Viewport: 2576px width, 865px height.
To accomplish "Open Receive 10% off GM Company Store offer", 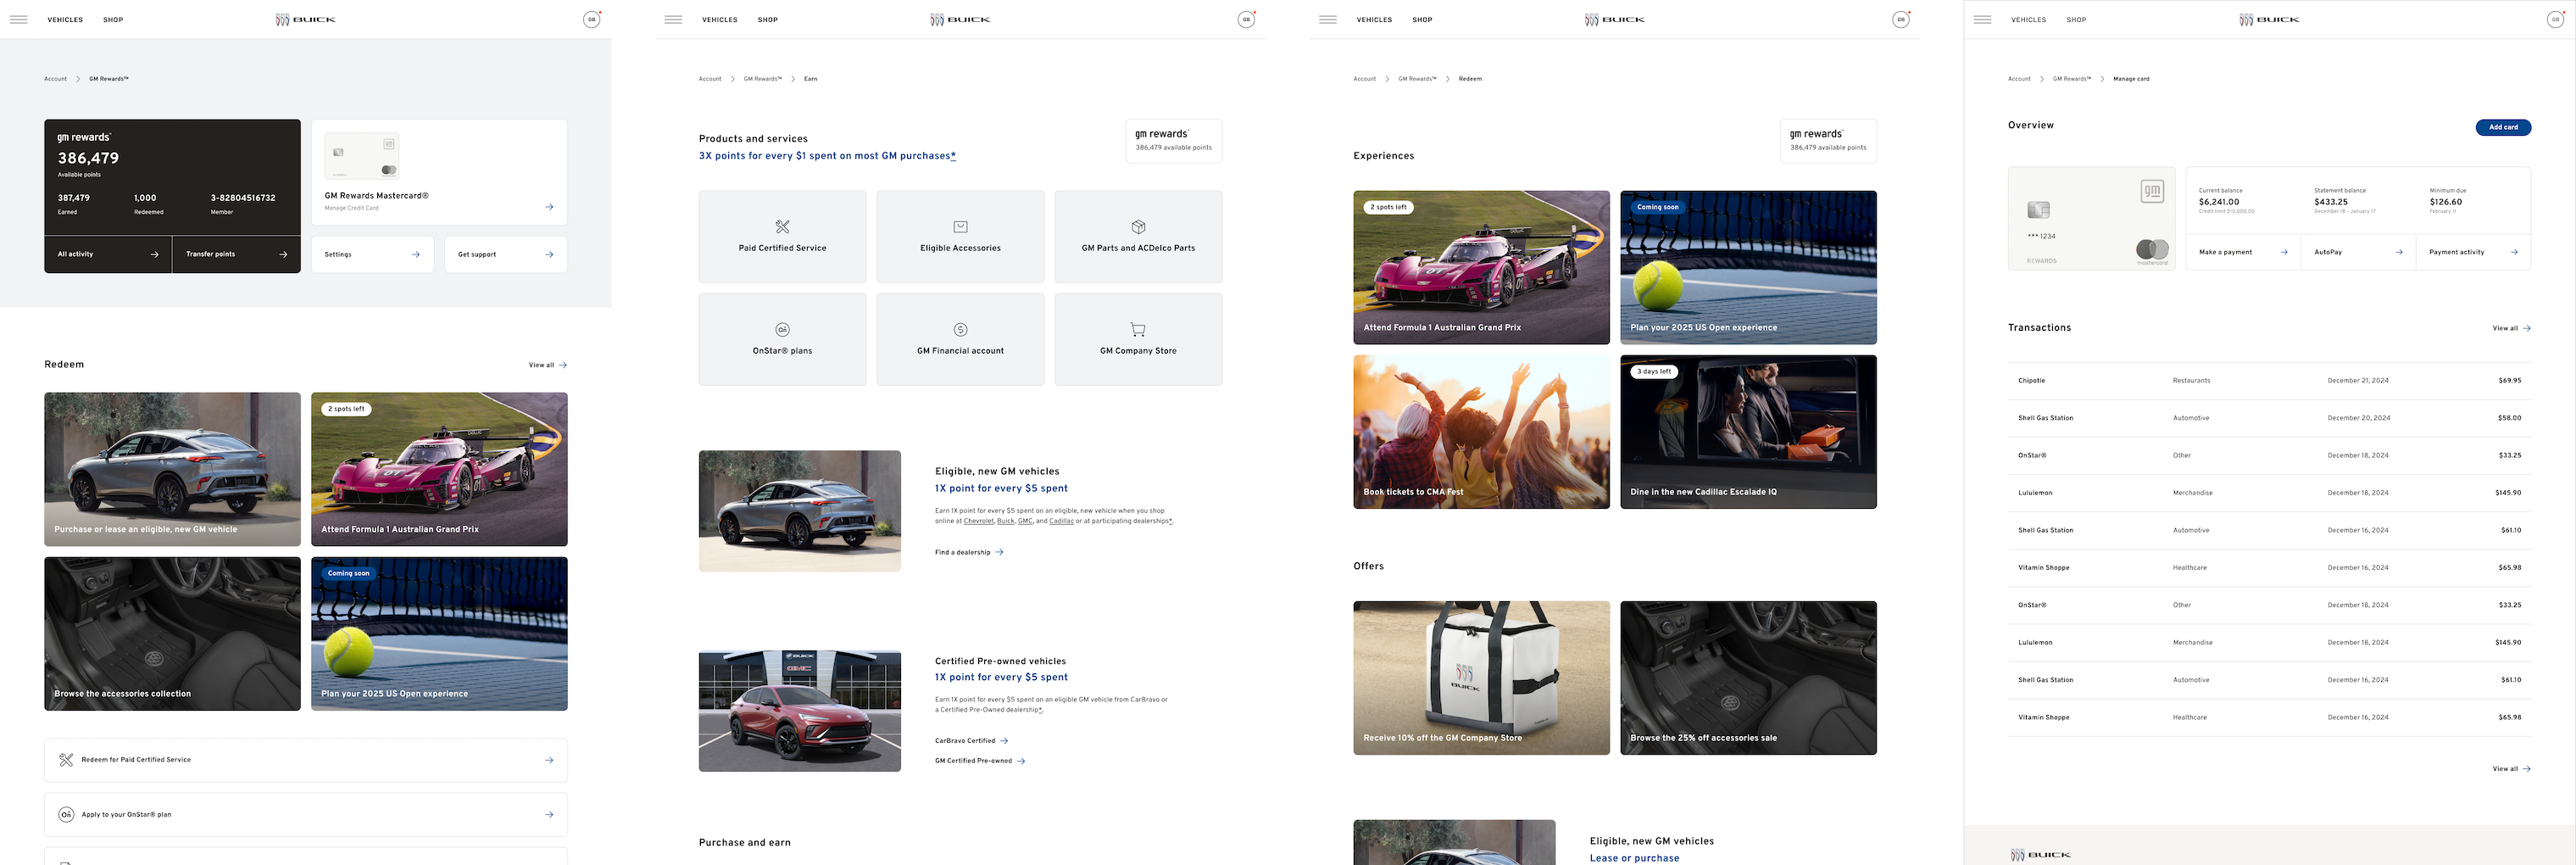I will point(1481,678).
